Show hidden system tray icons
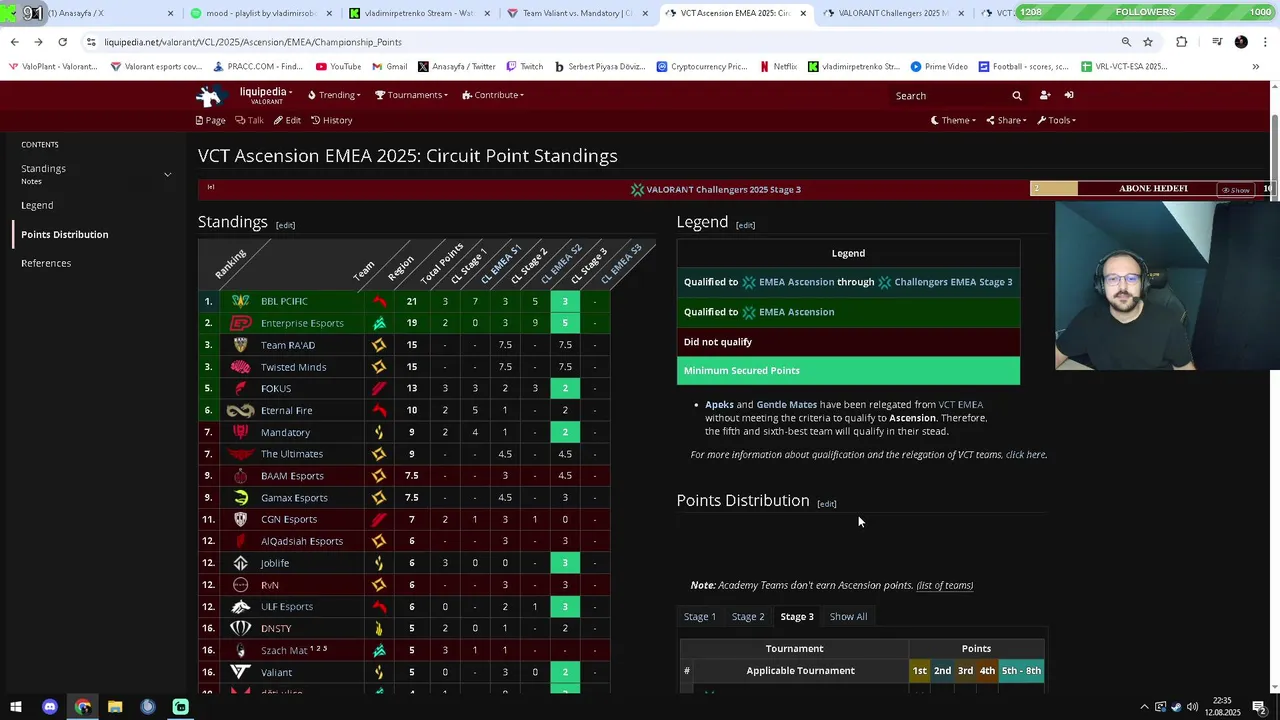 click(x=1144, y=707)
